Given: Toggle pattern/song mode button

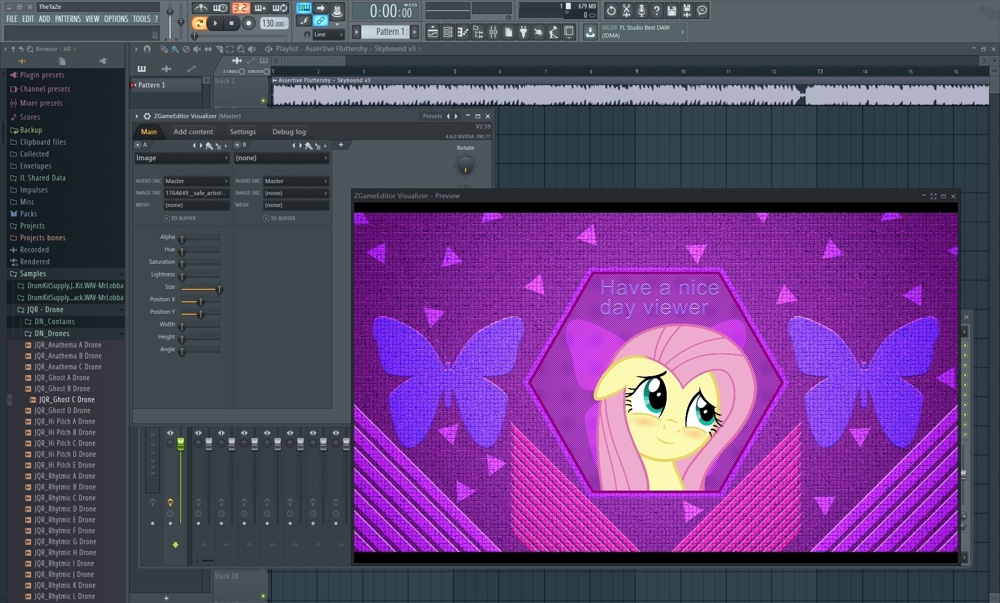Looking at the screenshot, I should [x=200, y=24].
